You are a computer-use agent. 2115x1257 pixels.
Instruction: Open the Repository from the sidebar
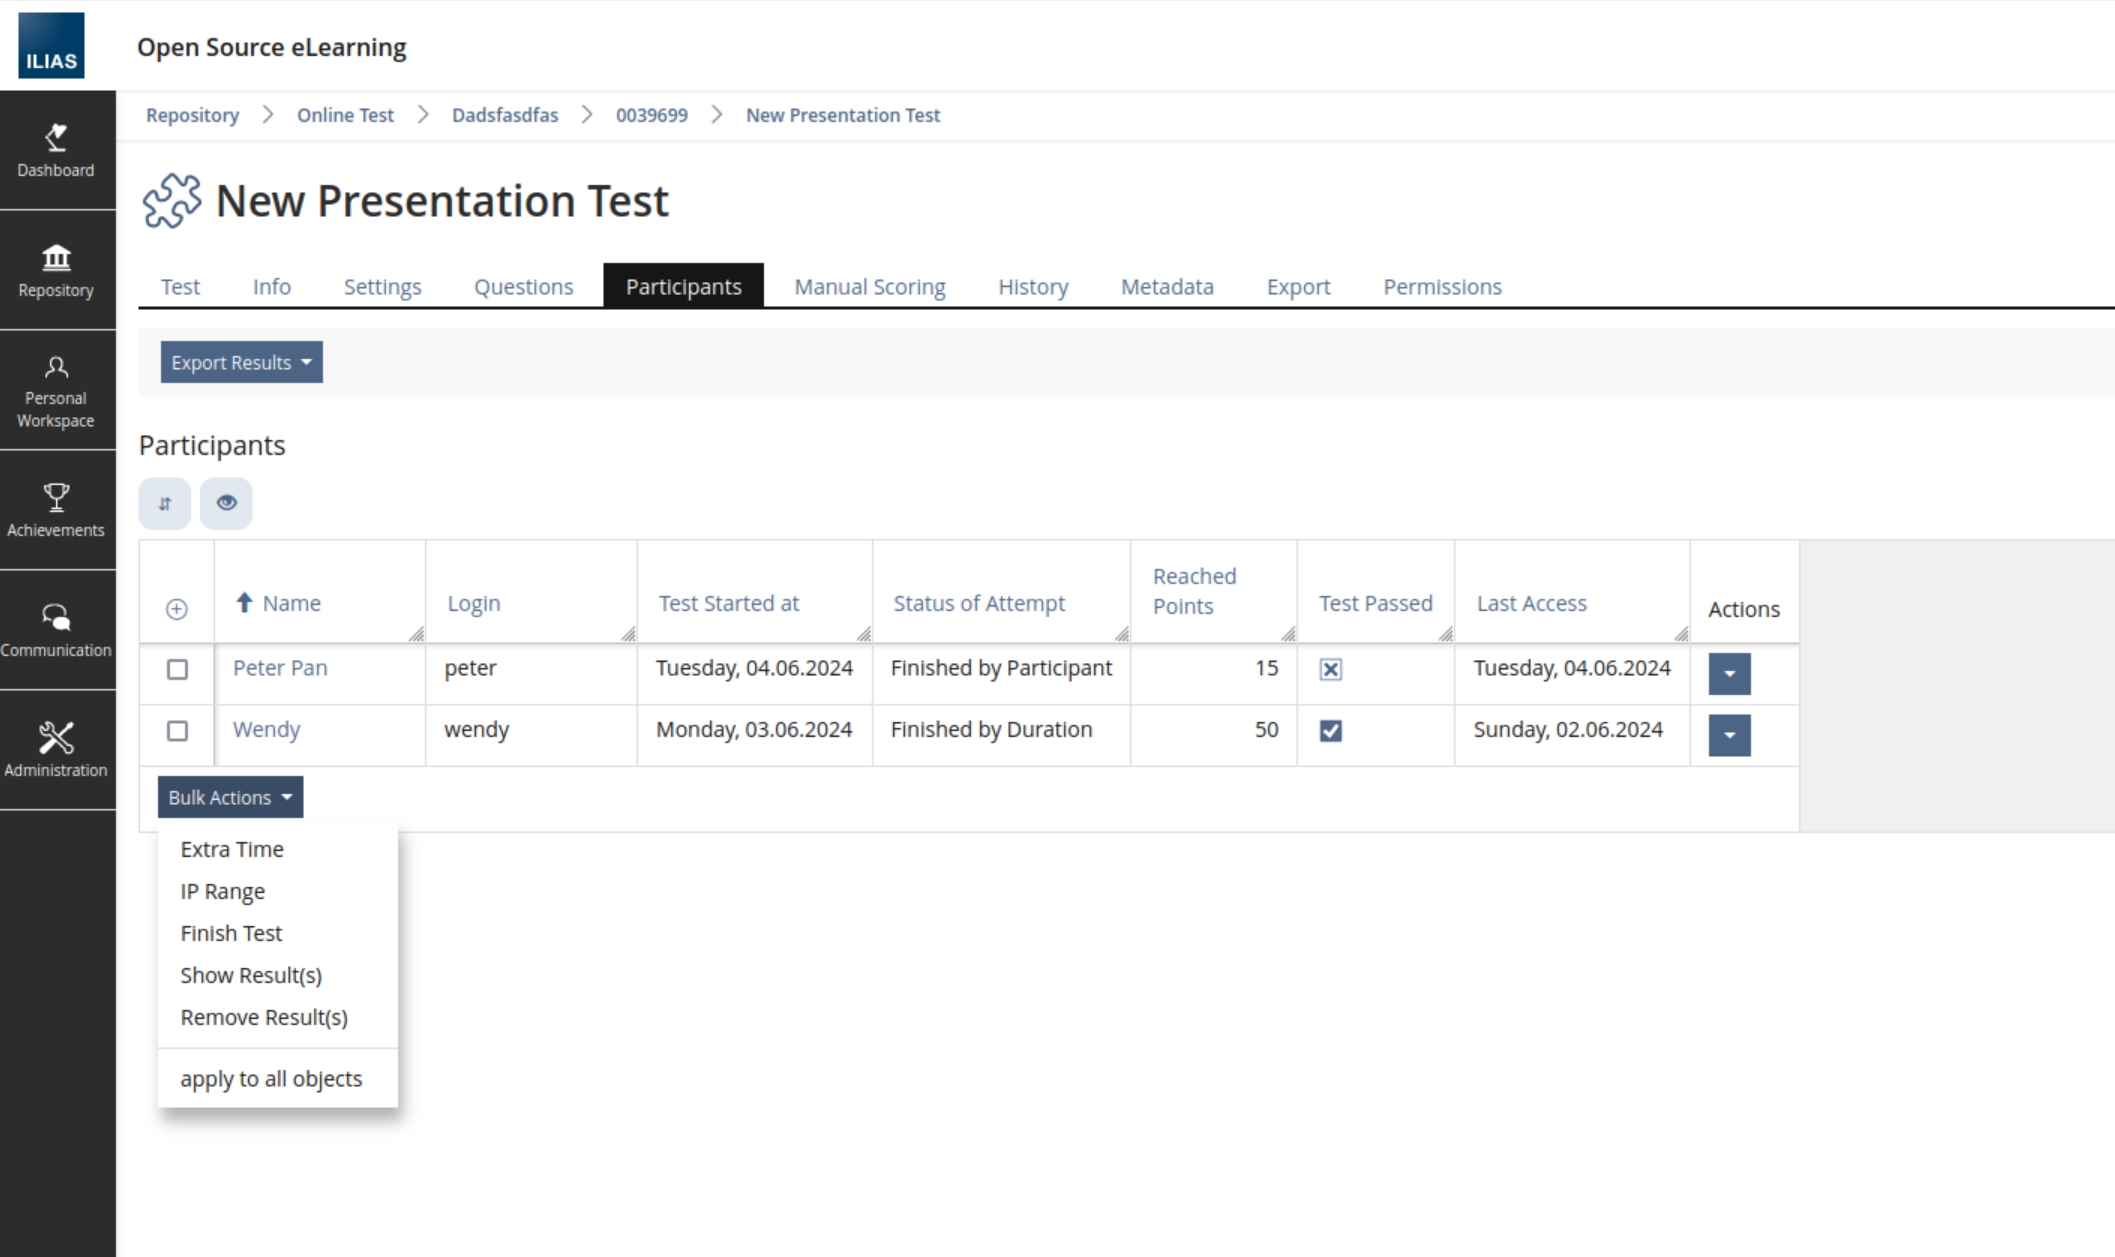(57, 270)
